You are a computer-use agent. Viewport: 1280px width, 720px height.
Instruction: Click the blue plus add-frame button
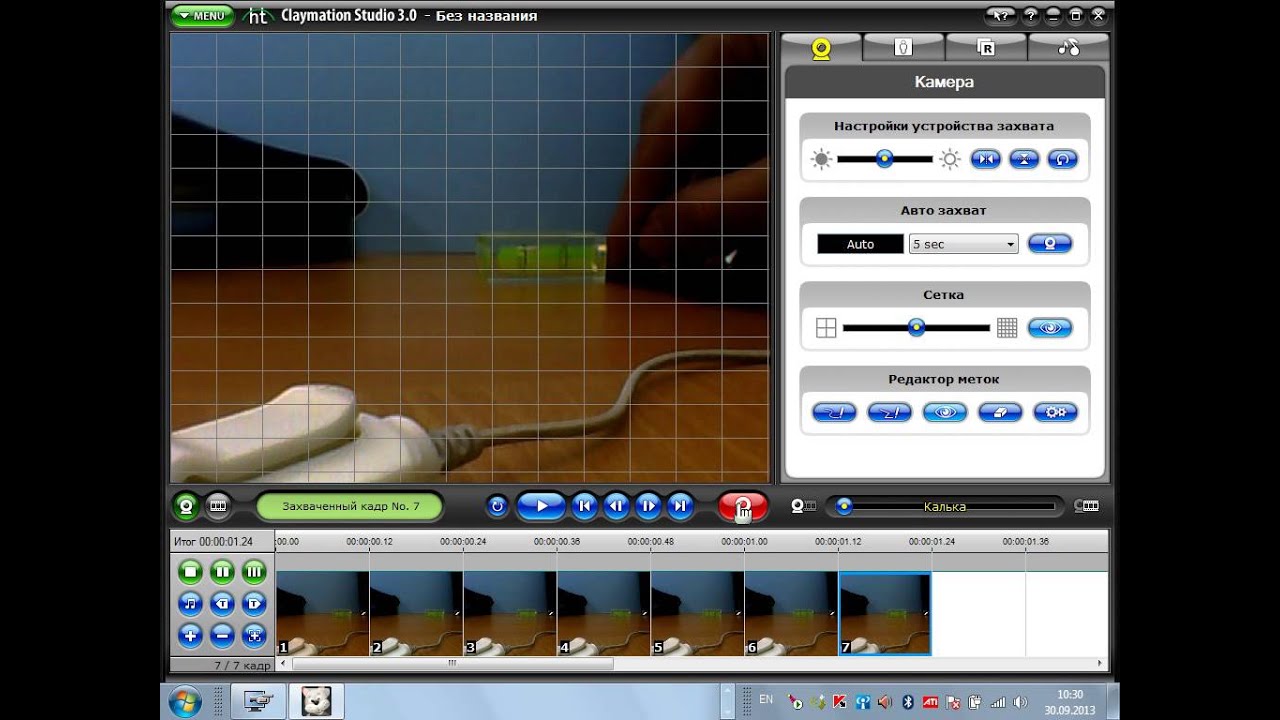[191, 634]
